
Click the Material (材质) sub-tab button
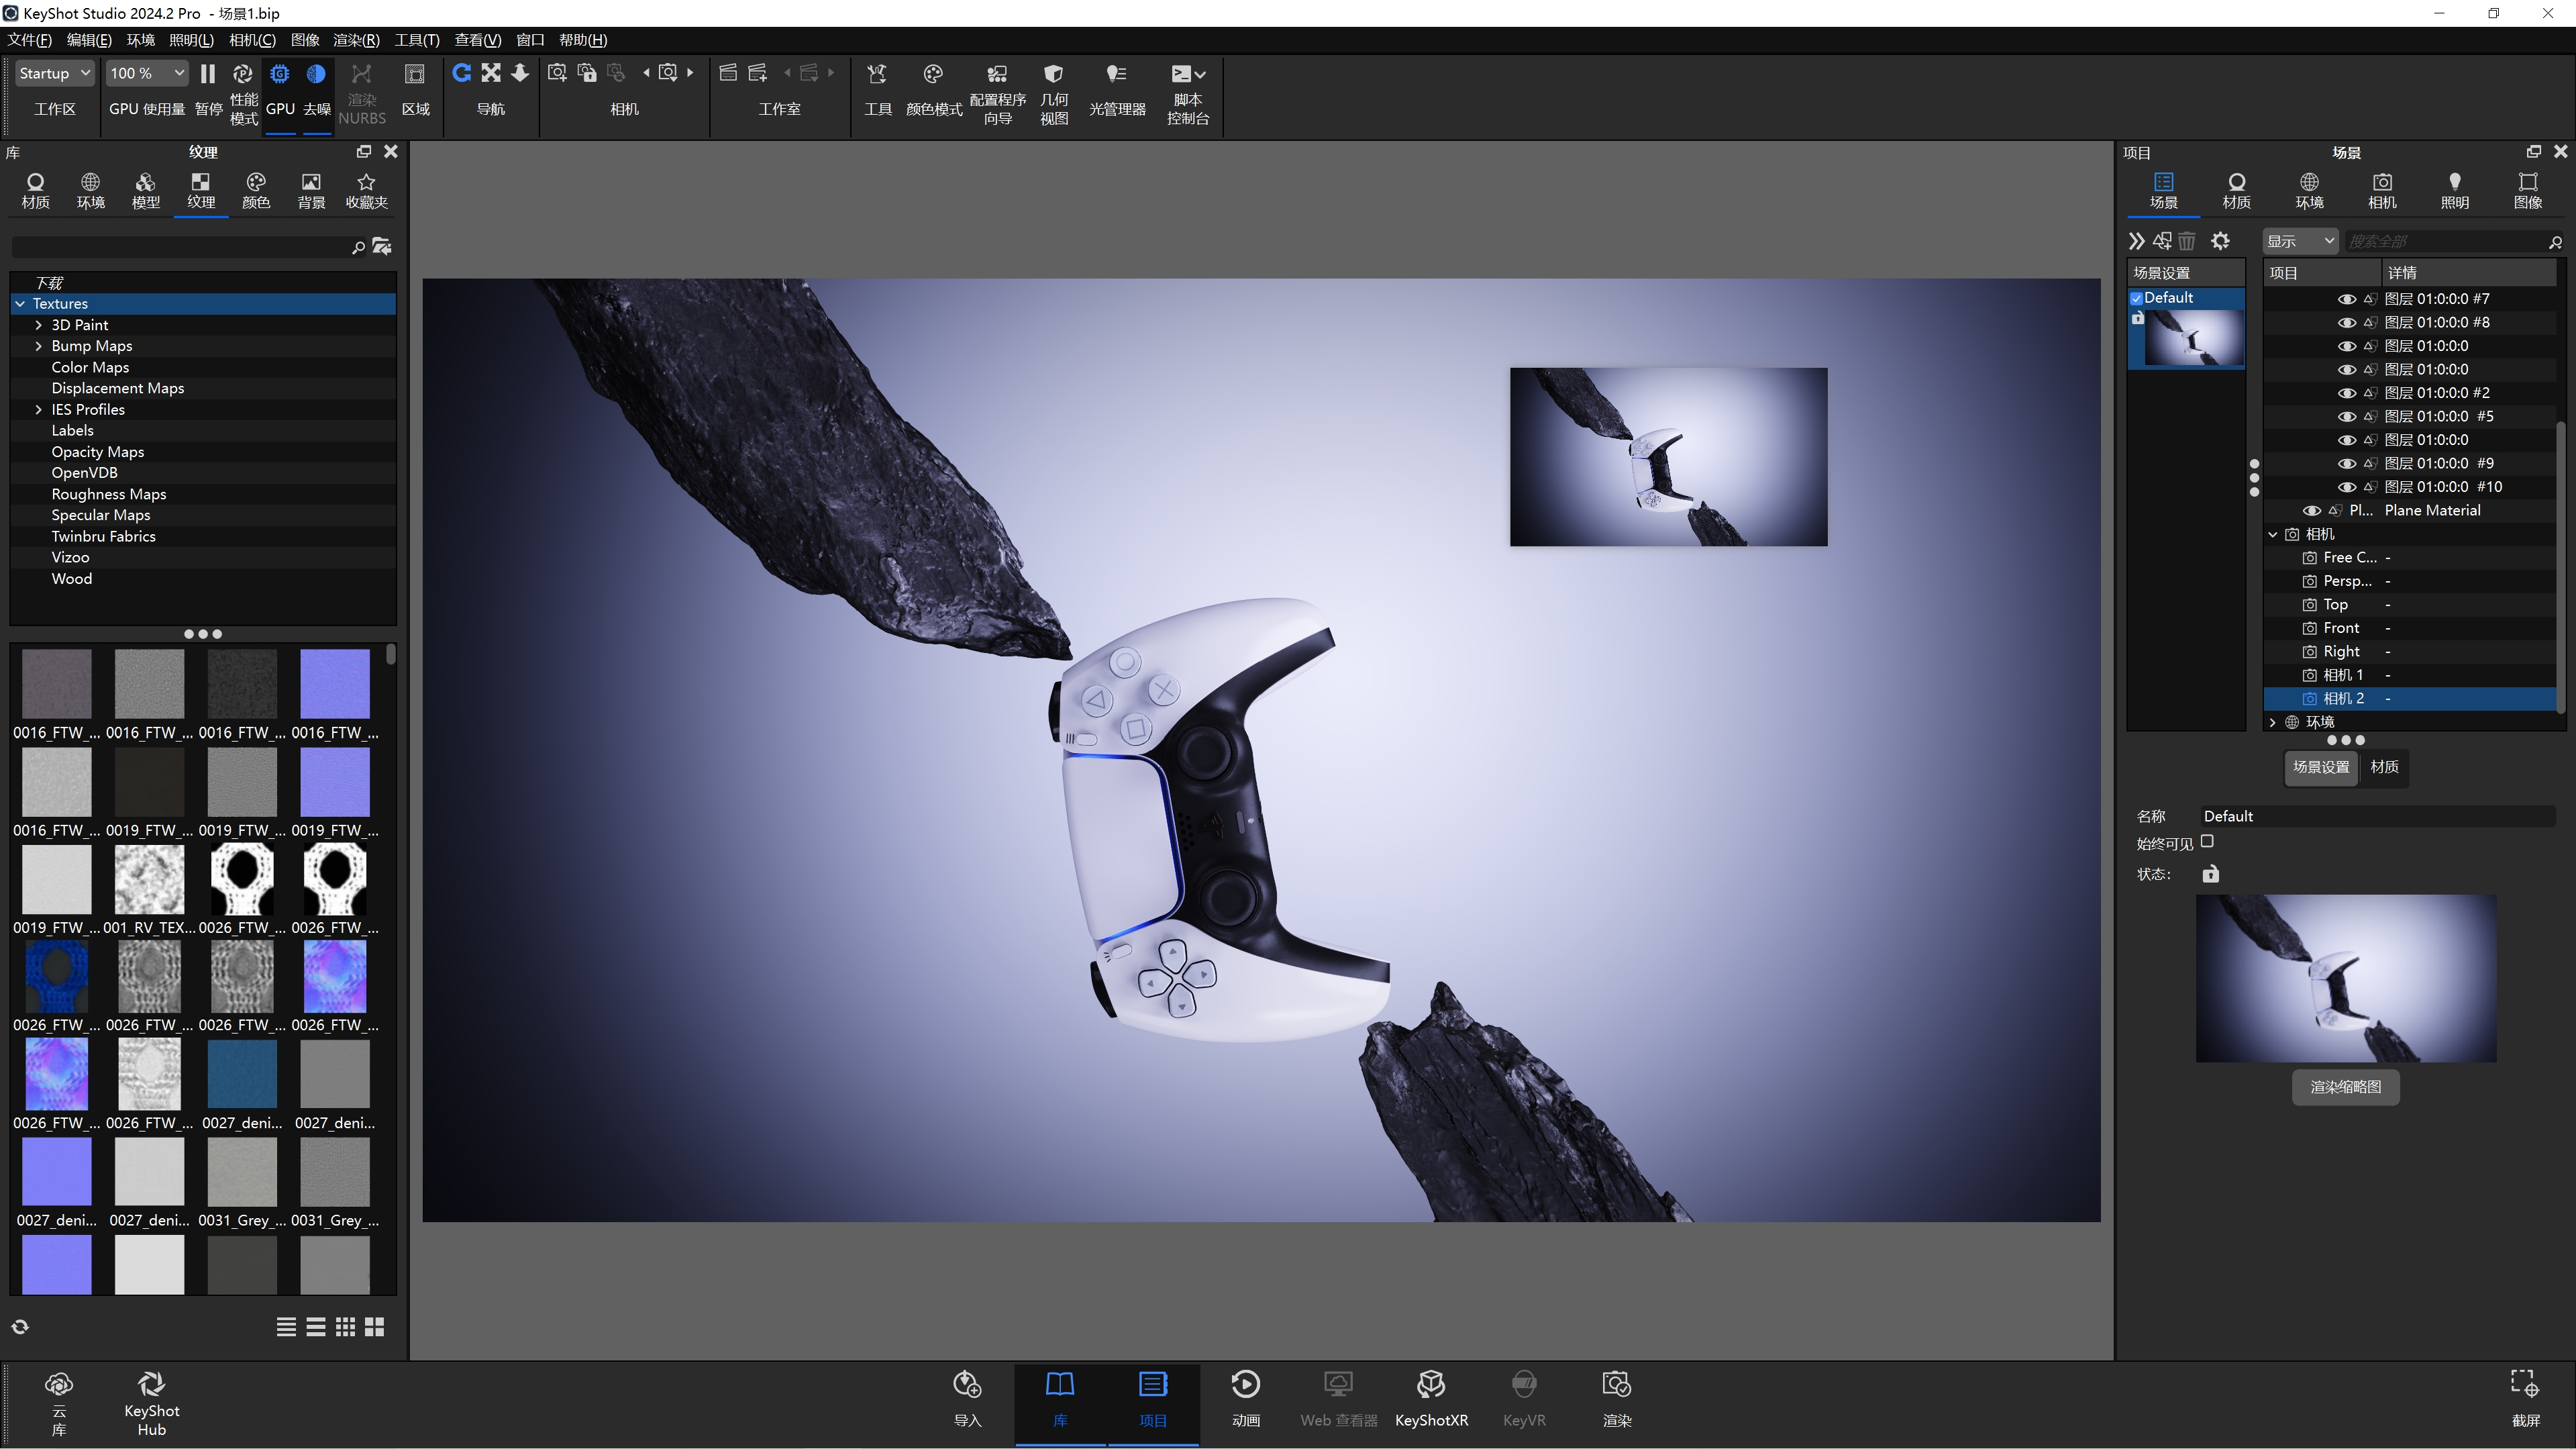(x=2384, y=767)
